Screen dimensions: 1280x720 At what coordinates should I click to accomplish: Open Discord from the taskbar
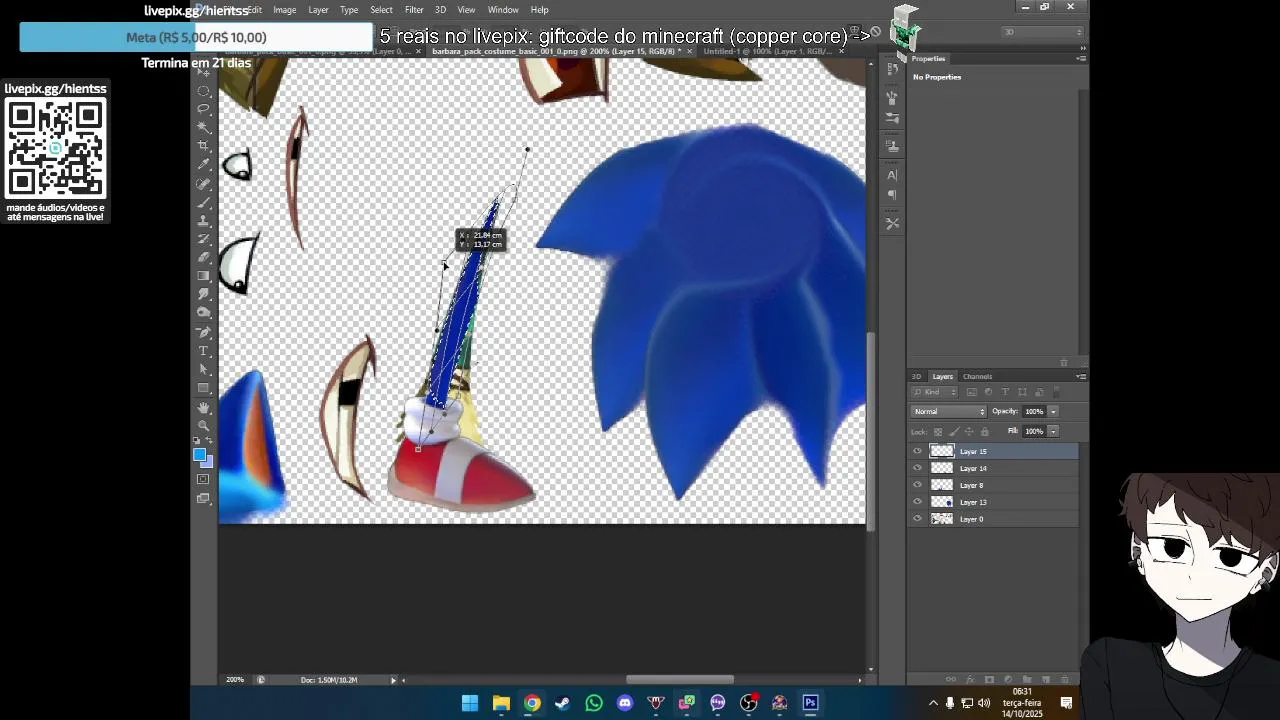(x=625, y=703)
